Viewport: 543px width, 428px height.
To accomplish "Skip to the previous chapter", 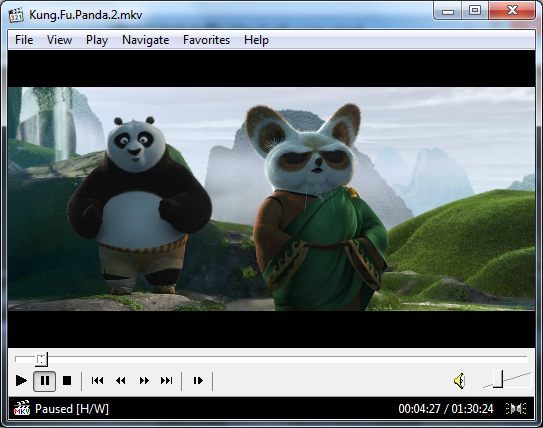I will point(97,381).
